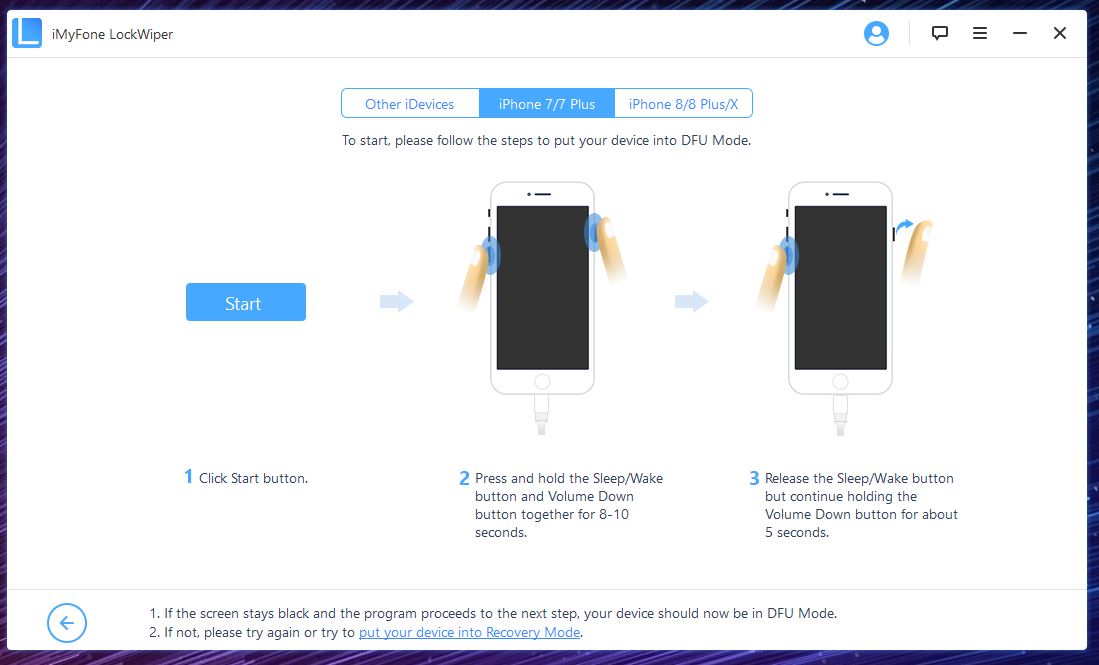Close the LockWiper window
Image resolution: width=1099 pixels, height=665 pixels.
(1060, 33)
